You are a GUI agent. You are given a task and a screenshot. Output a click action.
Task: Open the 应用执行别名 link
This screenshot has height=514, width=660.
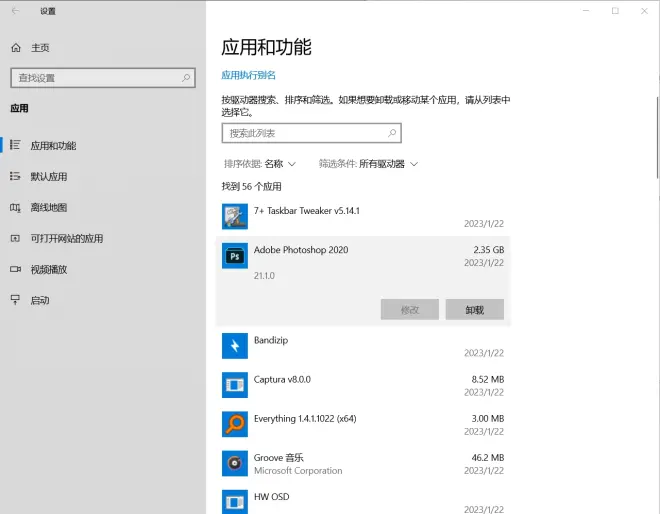click(x=248, y=75)
